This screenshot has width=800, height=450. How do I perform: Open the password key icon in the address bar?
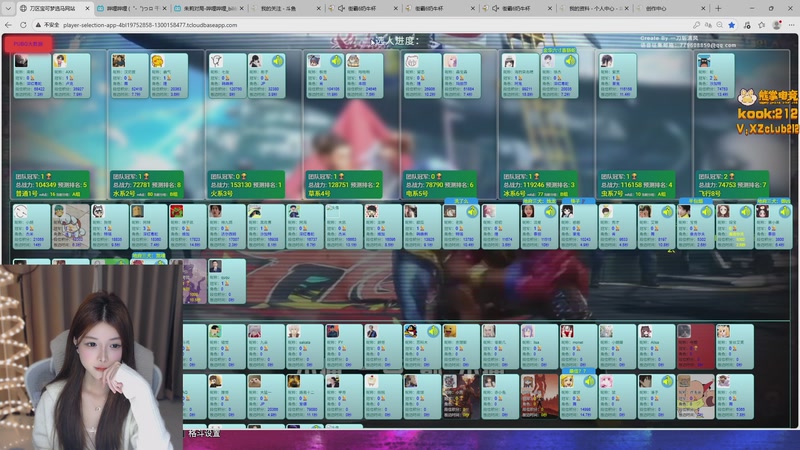coord(696,24)
